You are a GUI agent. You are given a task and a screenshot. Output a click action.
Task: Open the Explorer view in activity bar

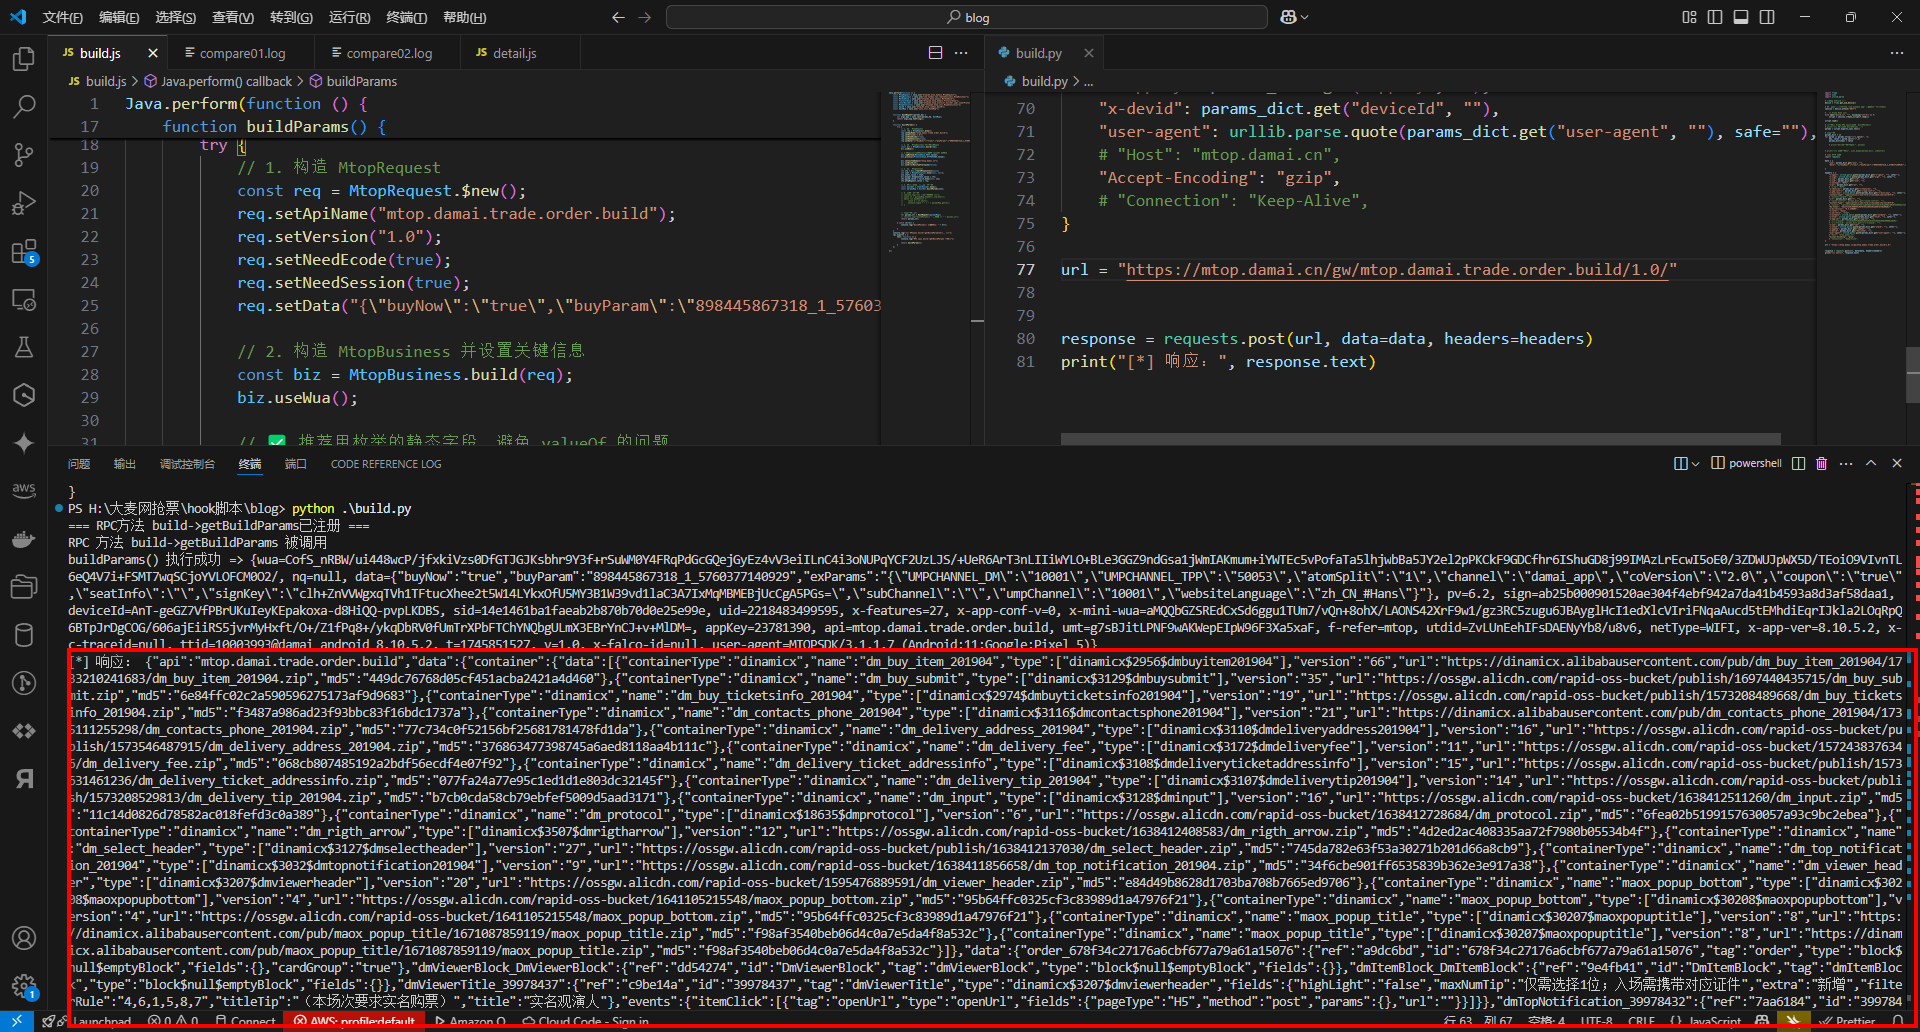tap(24, 60)
